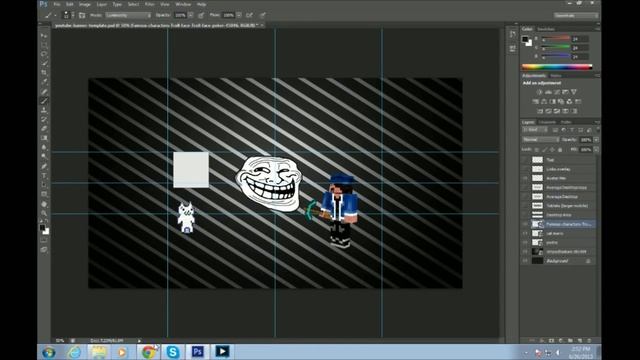
Task: Toggle layer filtering switch
Action: pyautogui.click(x=597, y=130)
